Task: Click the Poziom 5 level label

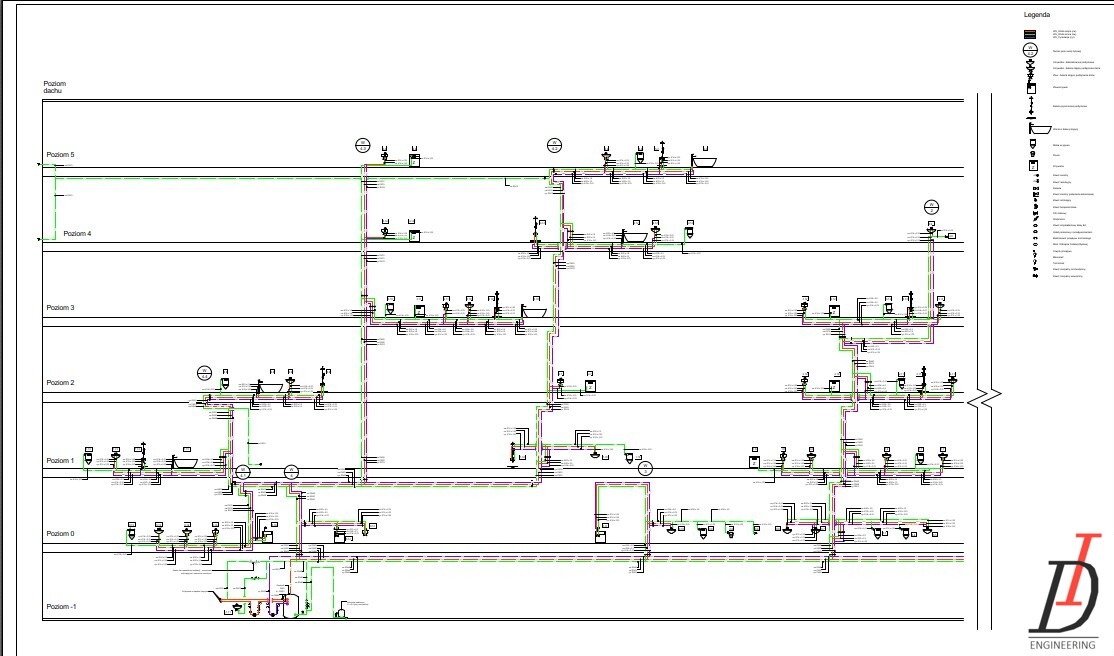Action: click(x=60, y=155)
